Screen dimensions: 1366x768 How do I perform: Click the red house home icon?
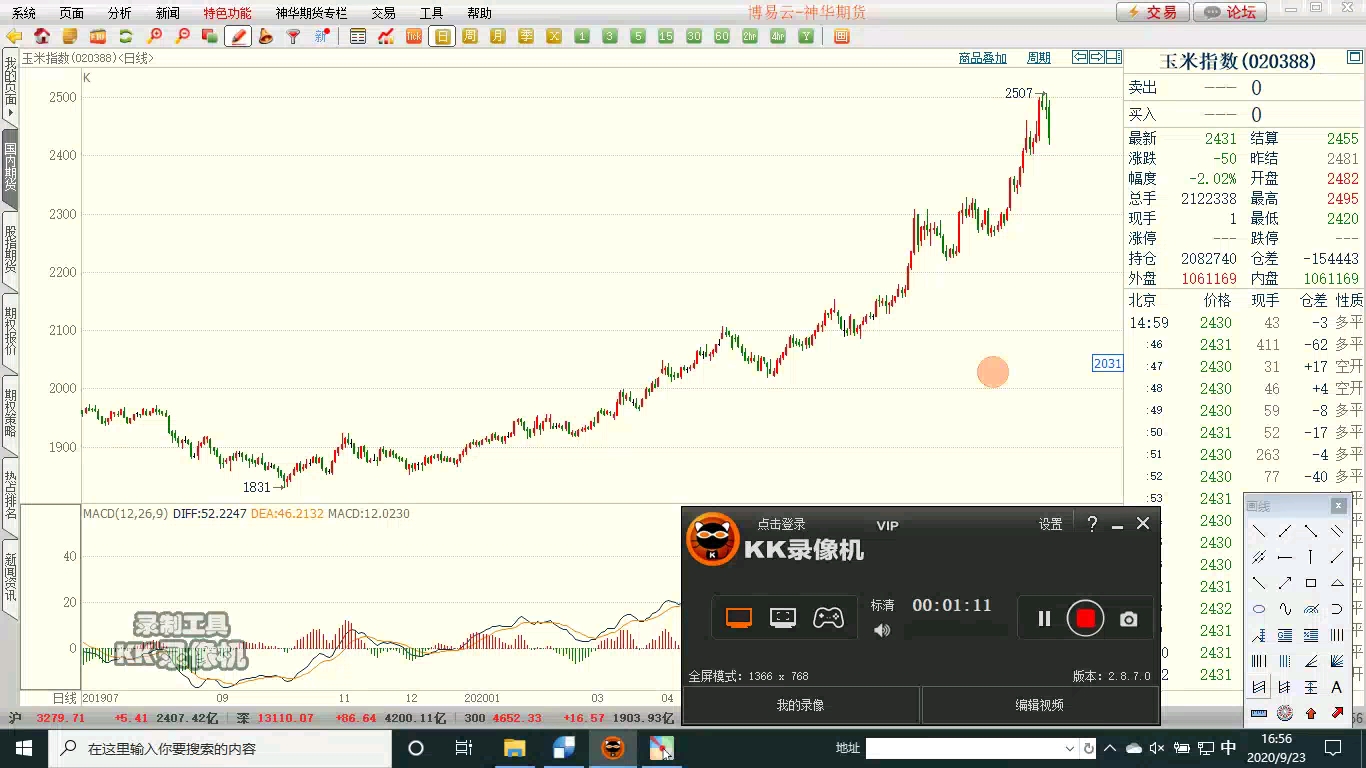42,36
